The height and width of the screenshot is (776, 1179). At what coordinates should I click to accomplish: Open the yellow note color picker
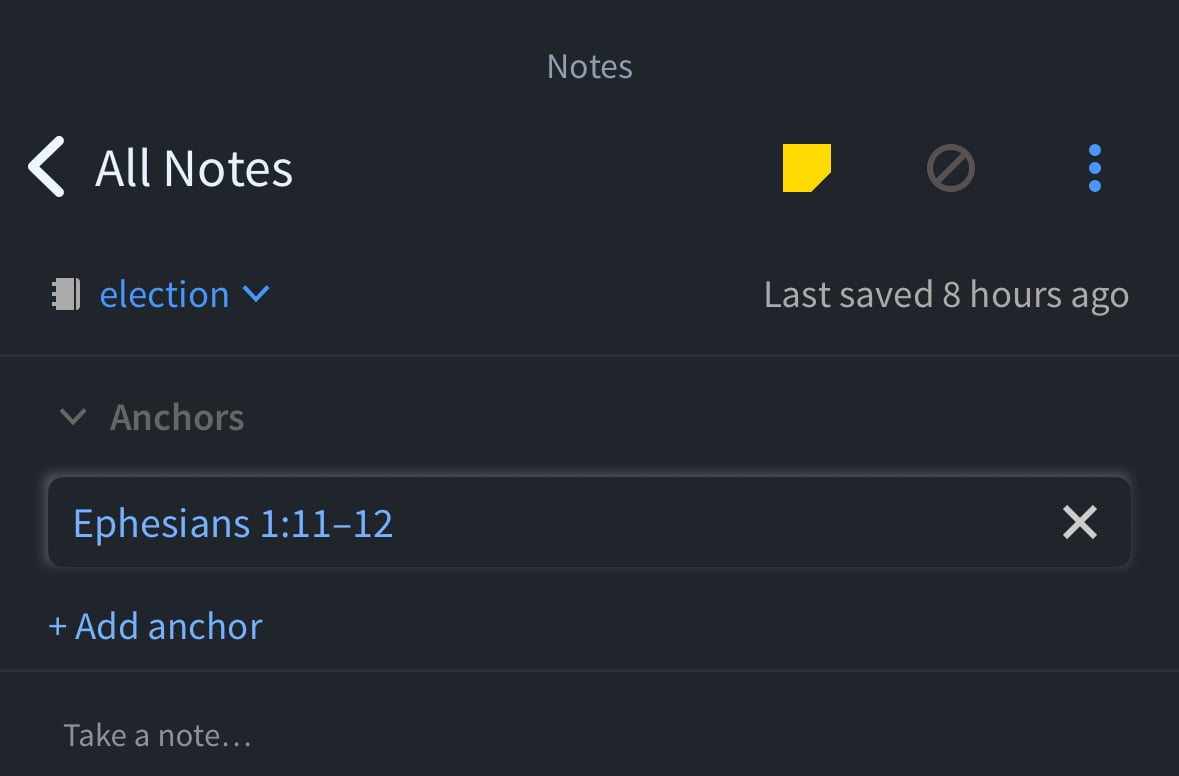(806, 168)
